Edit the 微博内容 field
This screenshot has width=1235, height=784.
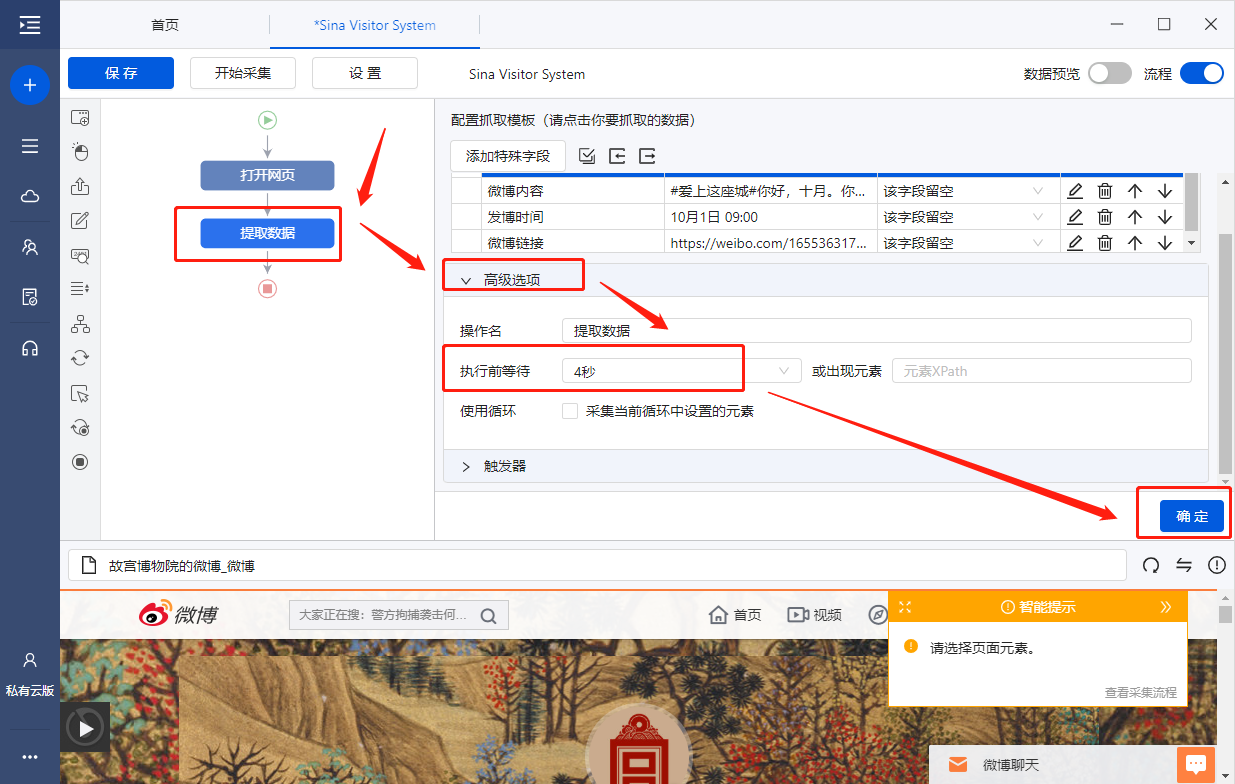coord(1075,191)
